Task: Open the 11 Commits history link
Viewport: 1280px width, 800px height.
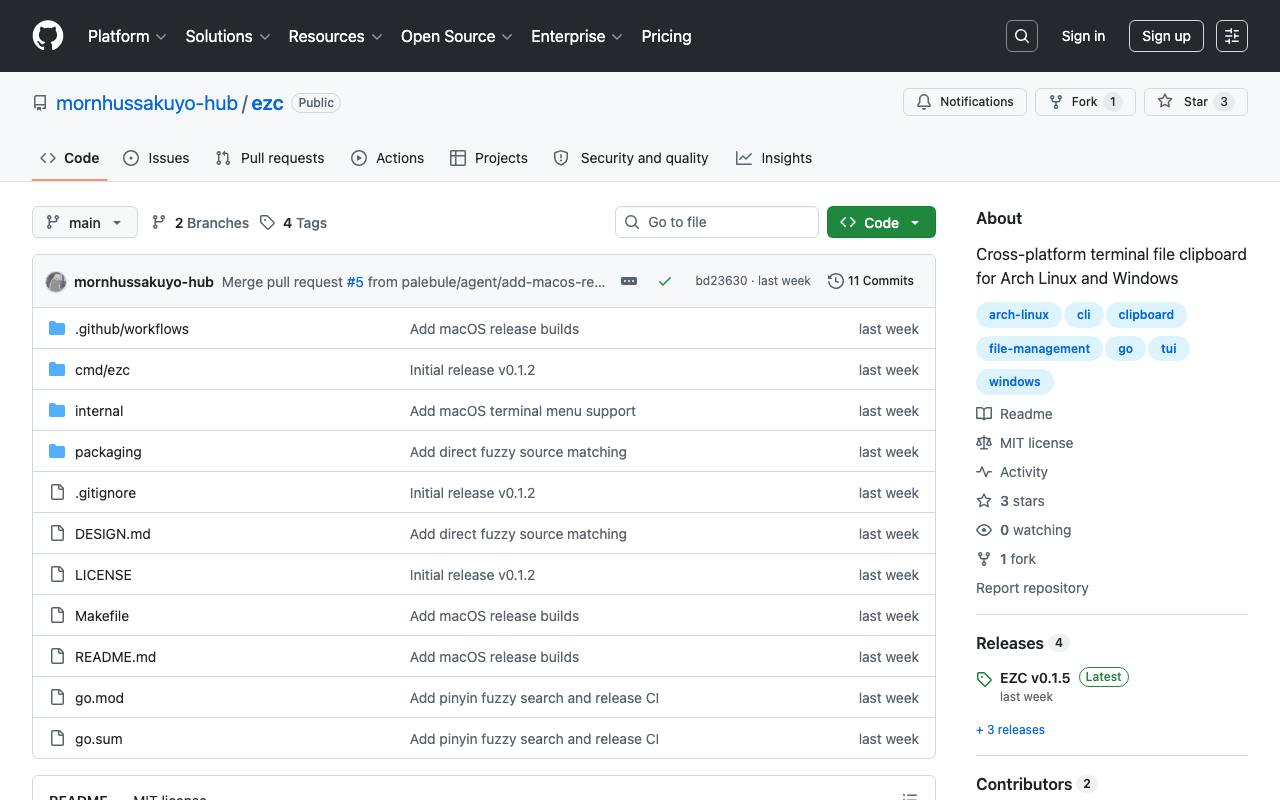Action: 871,281
